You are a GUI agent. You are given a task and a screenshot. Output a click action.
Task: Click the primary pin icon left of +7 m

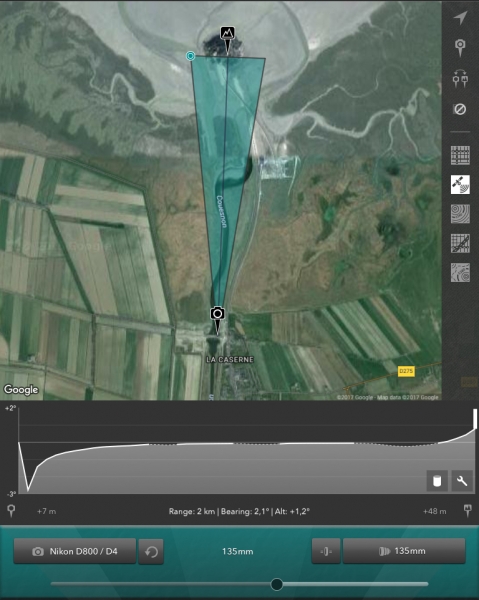11,511
